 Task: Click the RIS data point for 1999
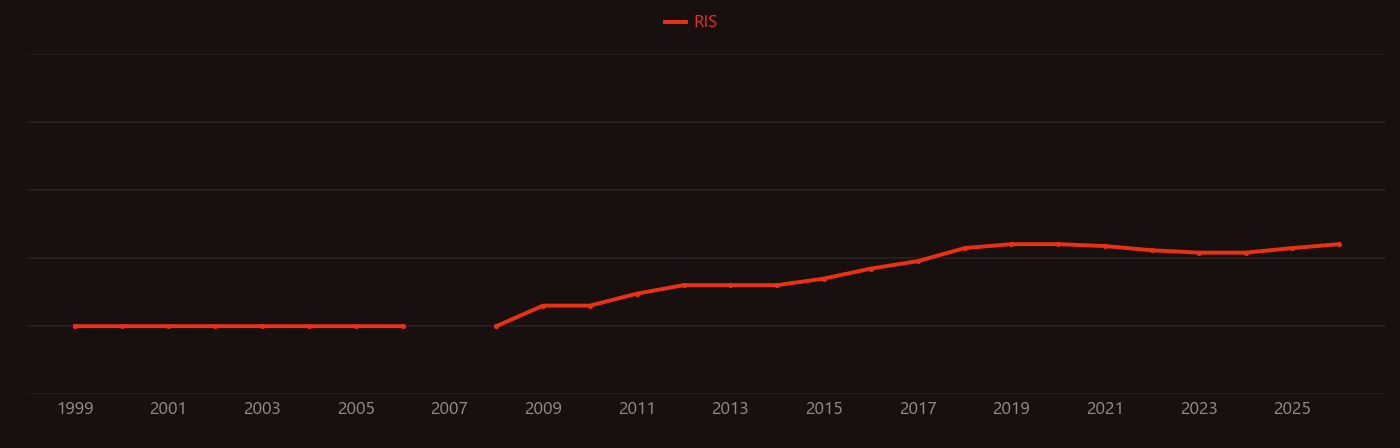tap(75, 326)
